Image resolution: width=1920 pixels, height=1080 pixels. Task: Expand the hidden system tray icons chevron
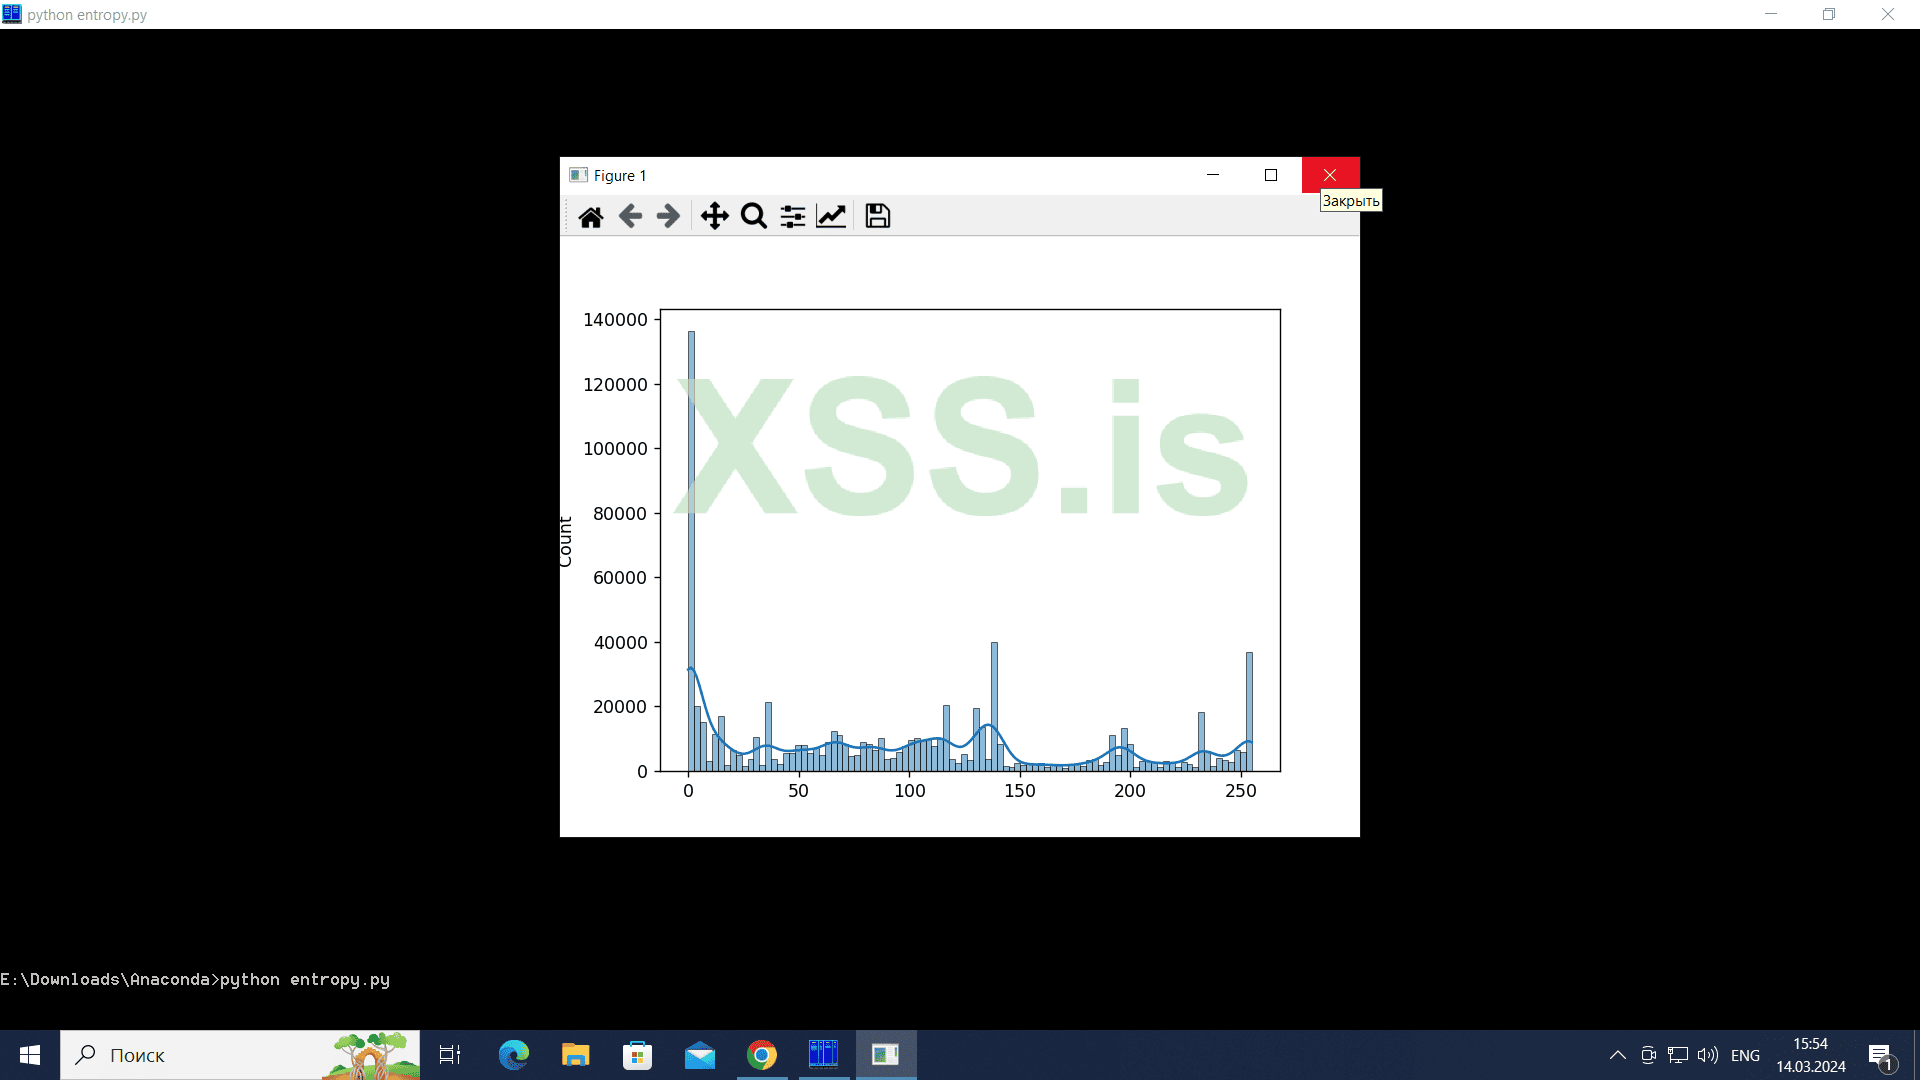[1617, 1055]
